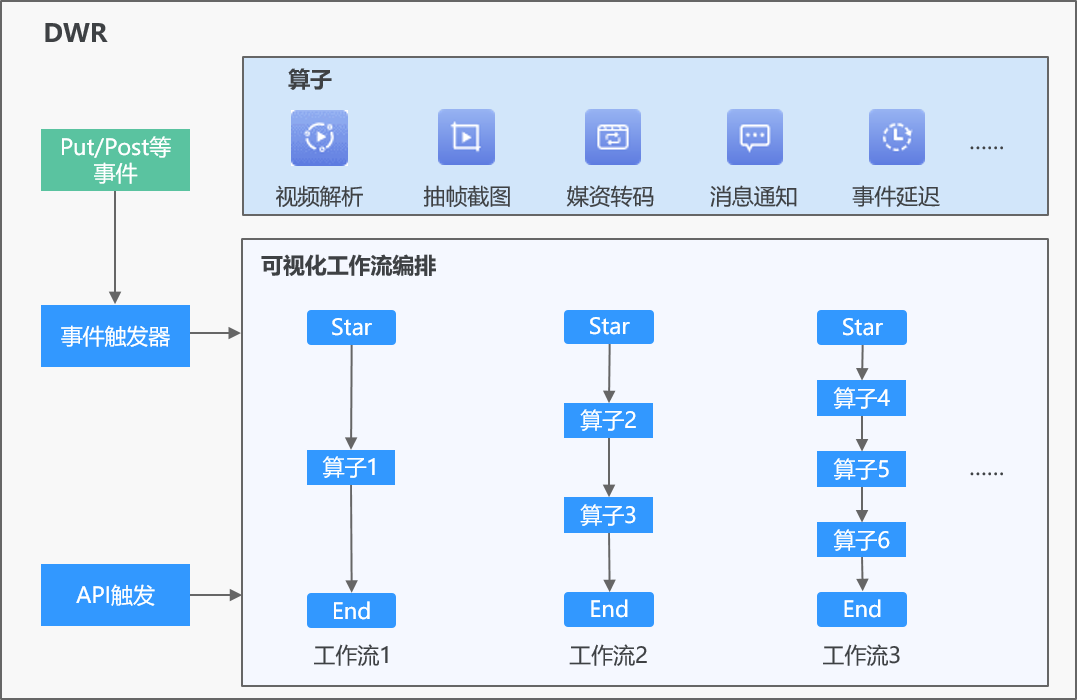Select the 算子6 node
The width and height of the screenshot is (1077, 700).
click(x=861, y=540)
